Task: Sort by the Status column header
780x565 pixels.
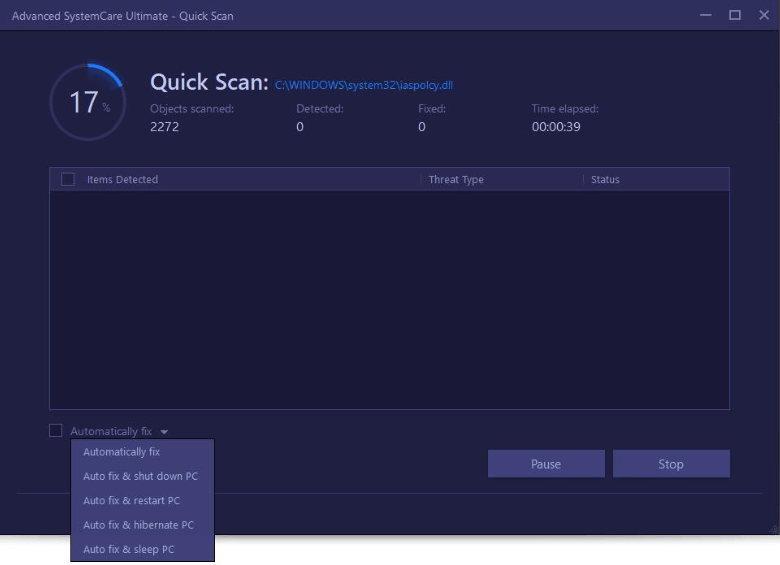Action: pos(605,180)
